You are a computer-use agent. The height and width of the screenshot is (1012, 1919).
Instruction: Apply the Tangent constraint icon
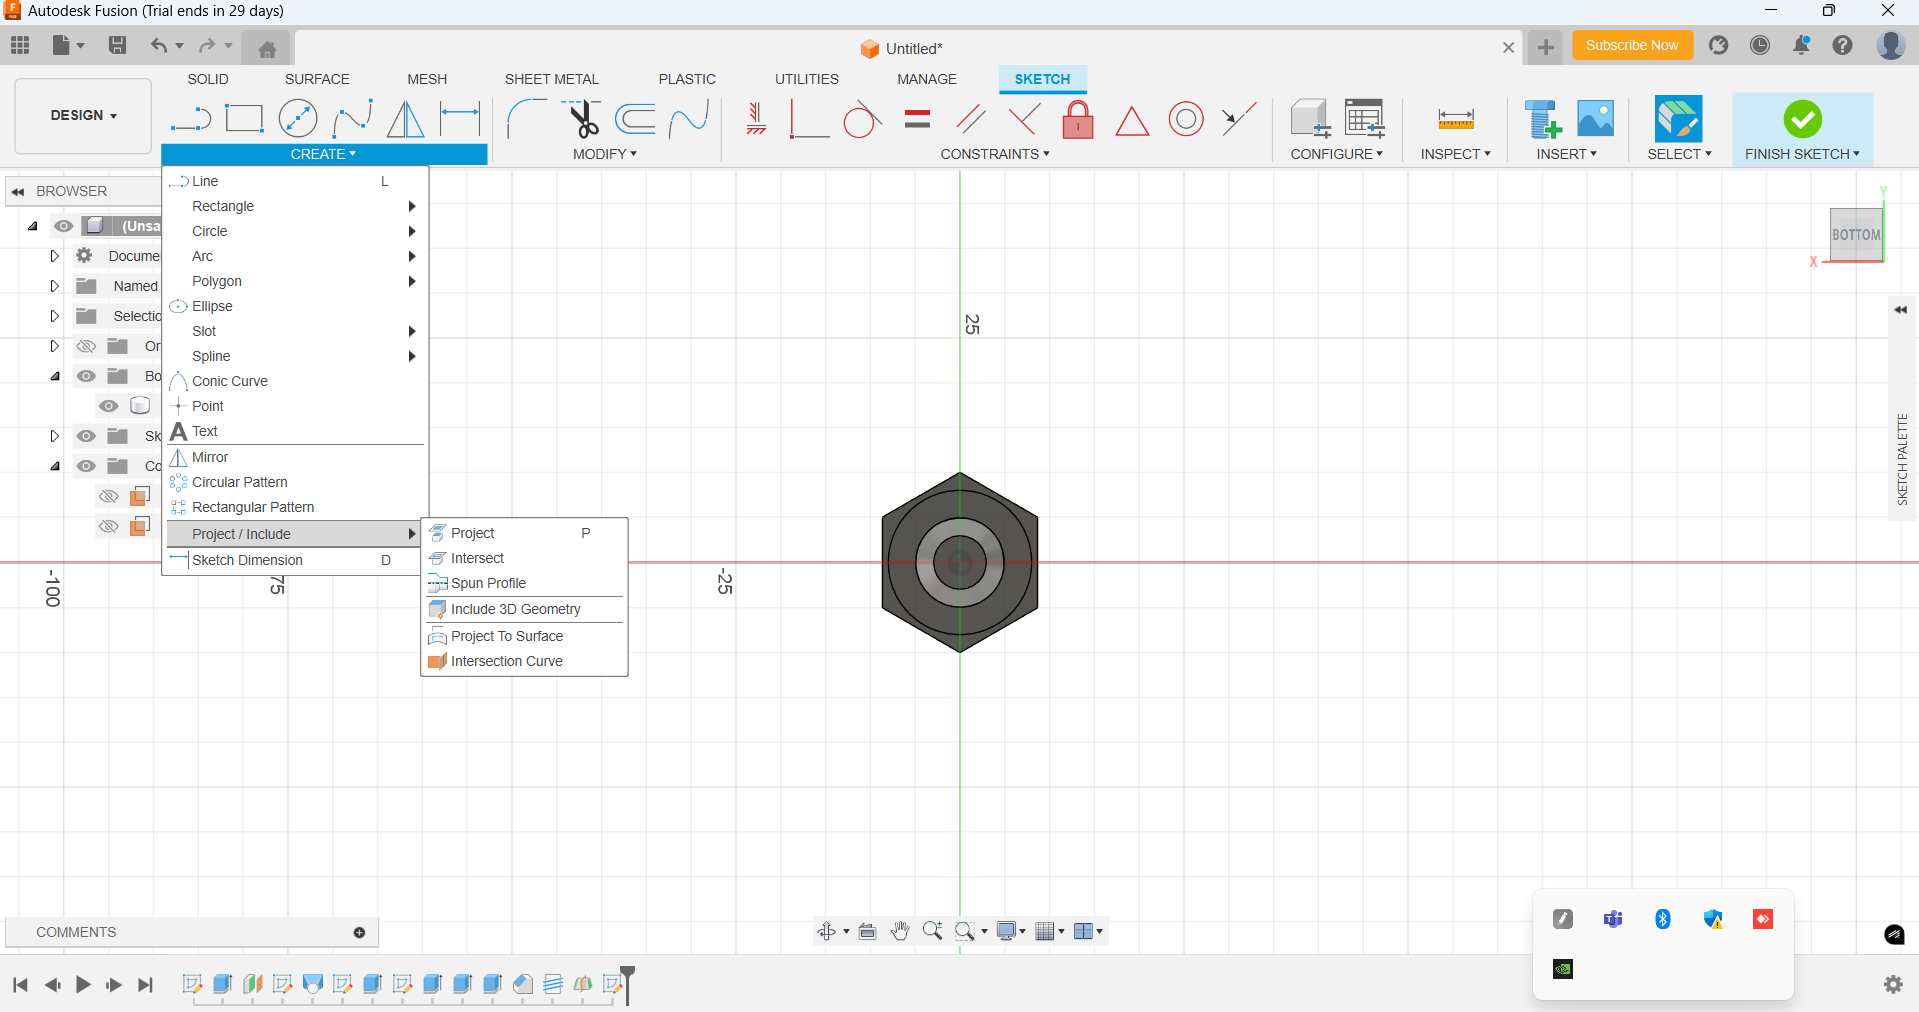coord(862,119)
